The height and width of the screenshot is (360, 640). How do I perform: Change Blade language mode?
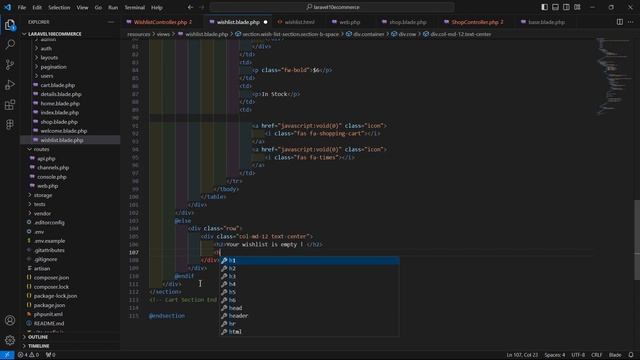[615, 355]
